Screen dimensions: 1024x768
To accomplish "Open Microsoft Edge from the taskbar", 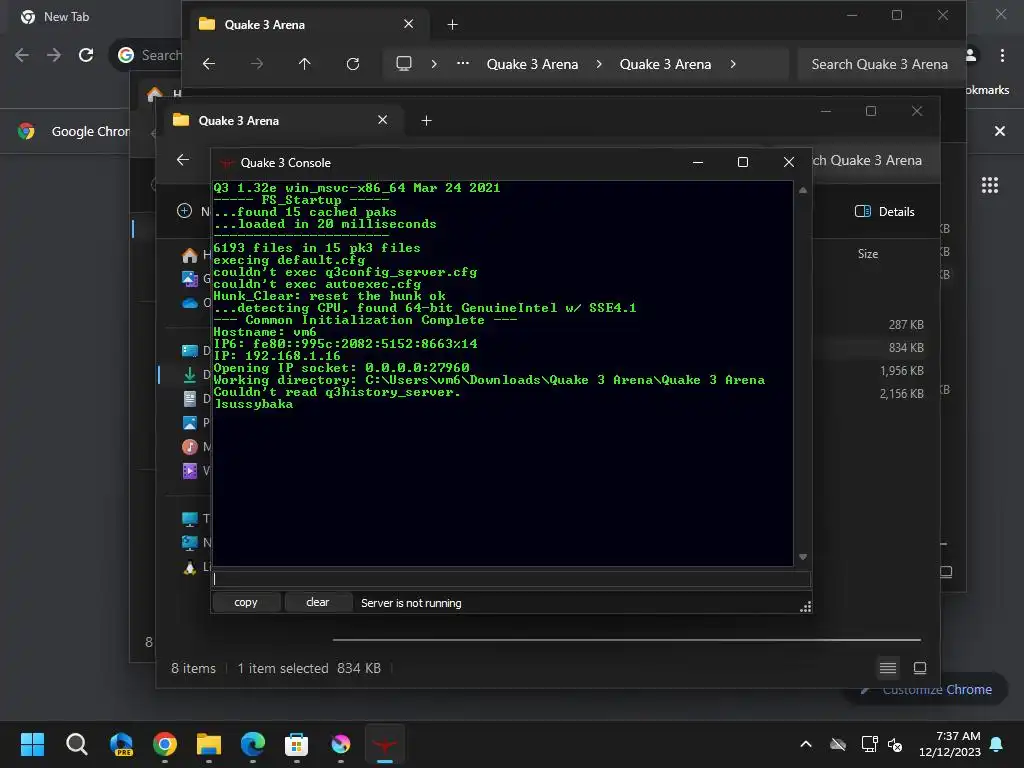I will (x=253, y=744).
